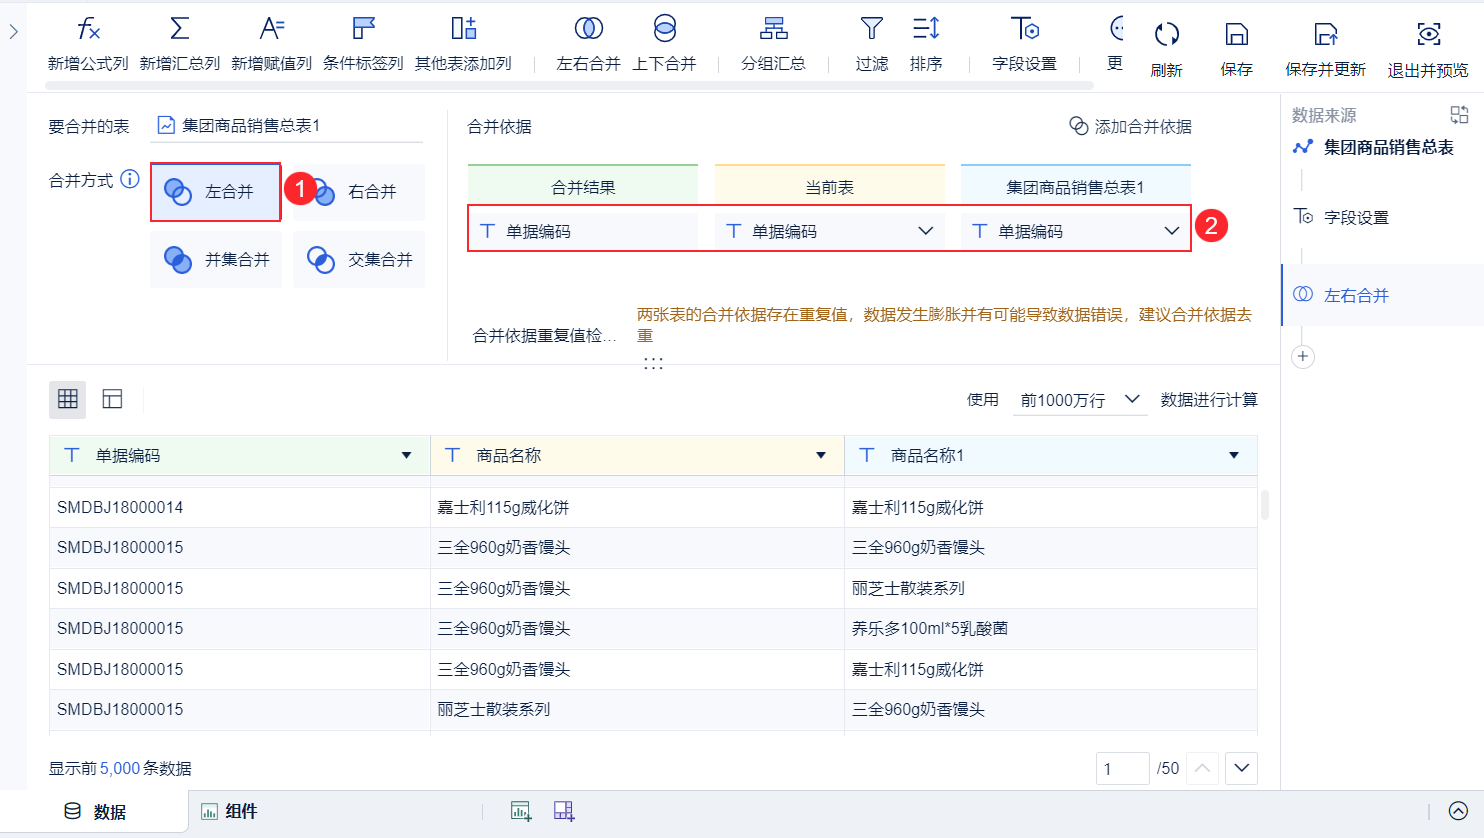Click the 合并依据重复值检... label

545,335
